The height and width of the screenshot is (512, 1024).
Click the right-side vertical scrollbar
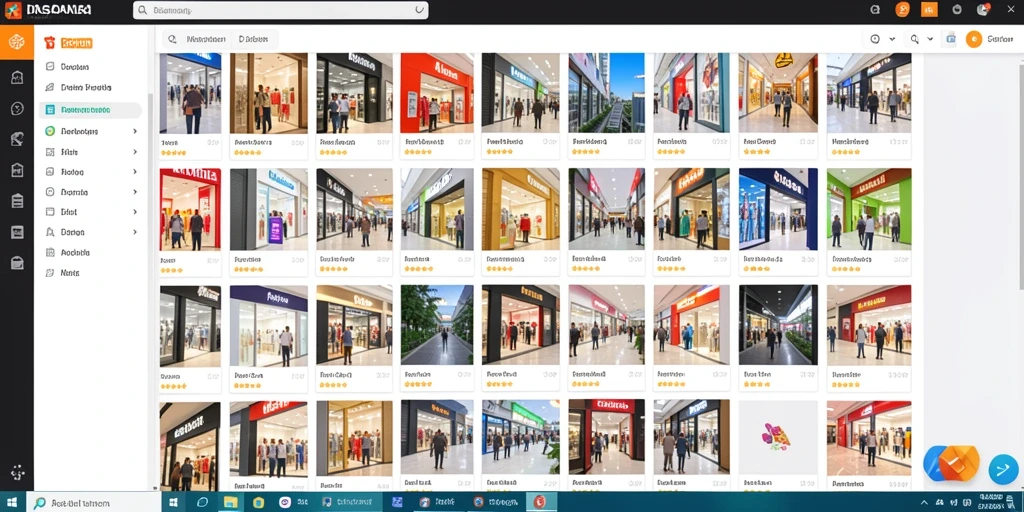pos(1021,176)
